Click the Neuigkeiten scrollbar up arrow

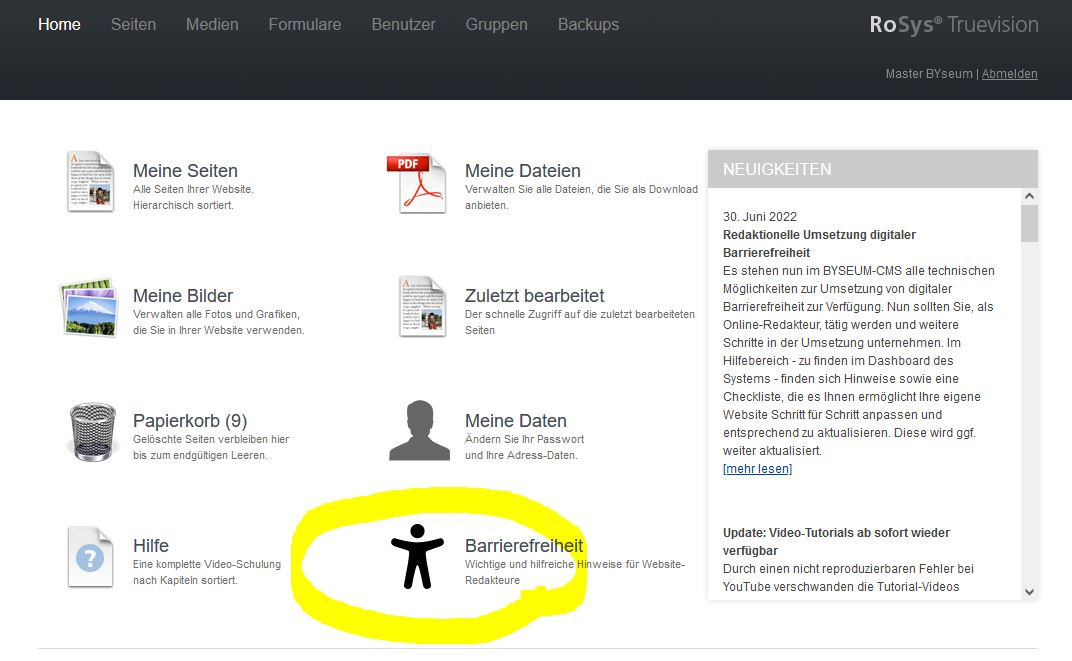[x=1029, y=197]
